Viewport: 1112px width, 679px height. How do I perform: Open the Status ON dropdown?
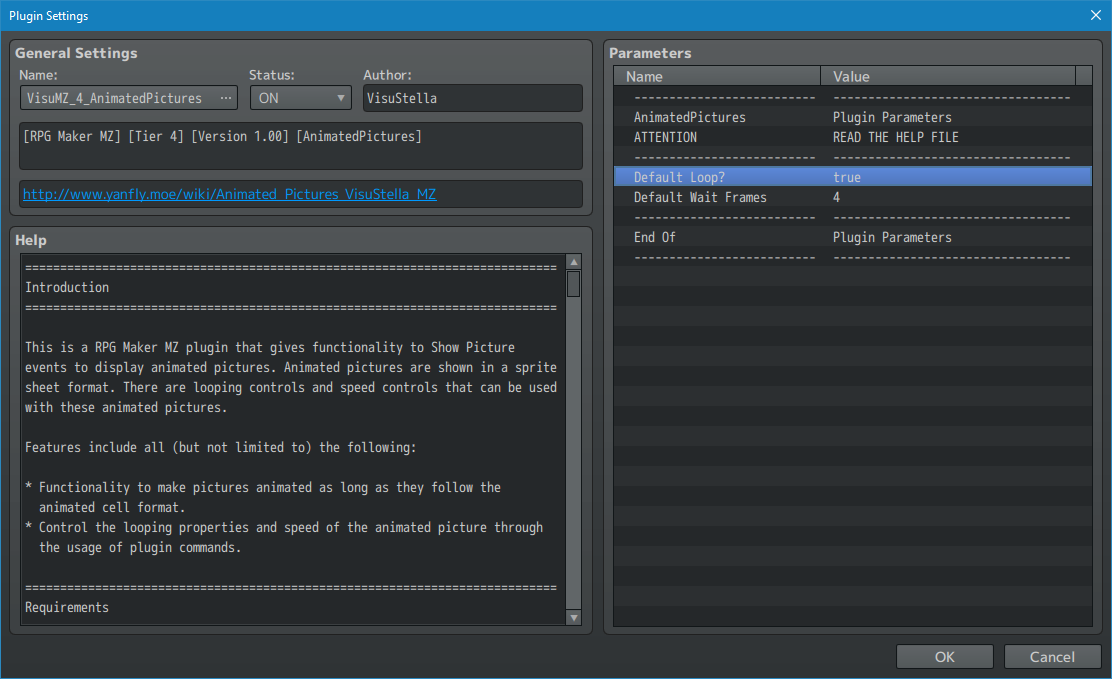coord(300,98)
